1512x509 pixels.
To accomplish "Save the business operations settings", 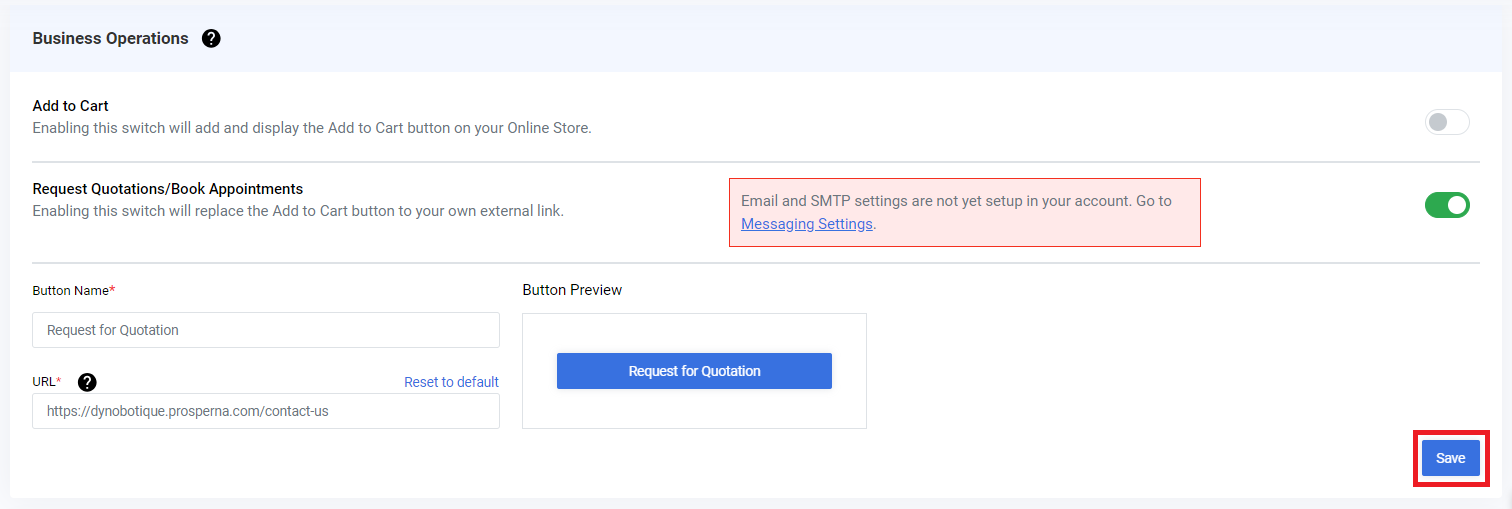I will [x=1451, y=458].
